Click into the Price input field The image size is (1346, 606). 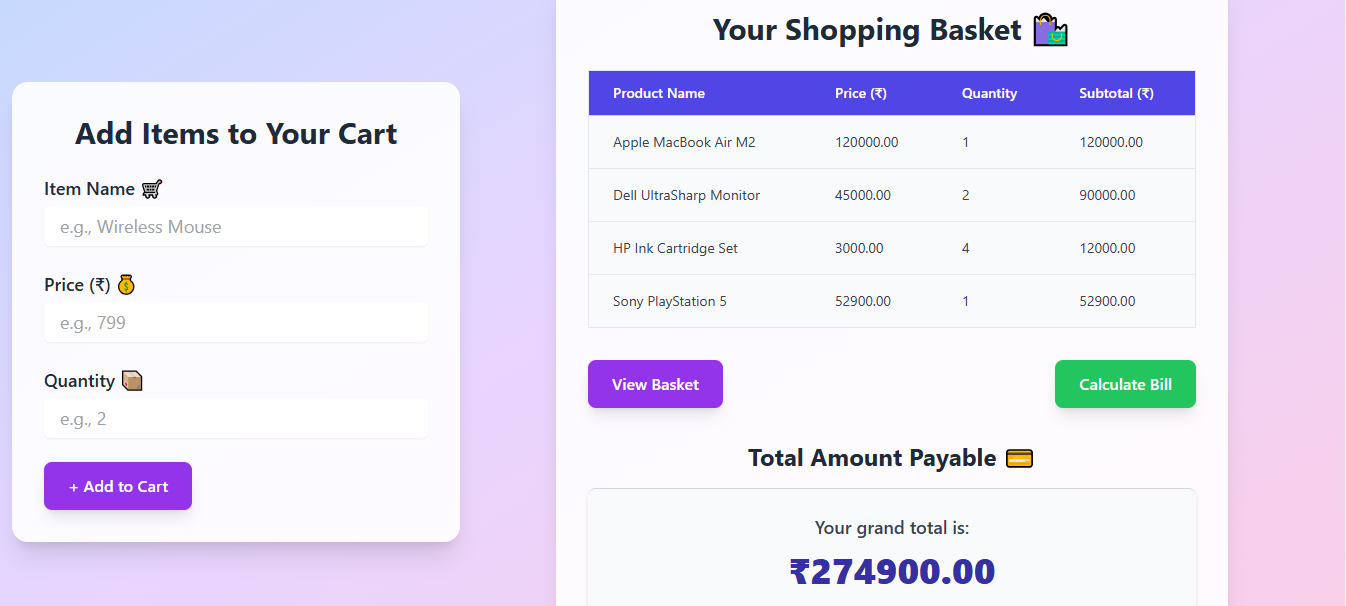236,323
